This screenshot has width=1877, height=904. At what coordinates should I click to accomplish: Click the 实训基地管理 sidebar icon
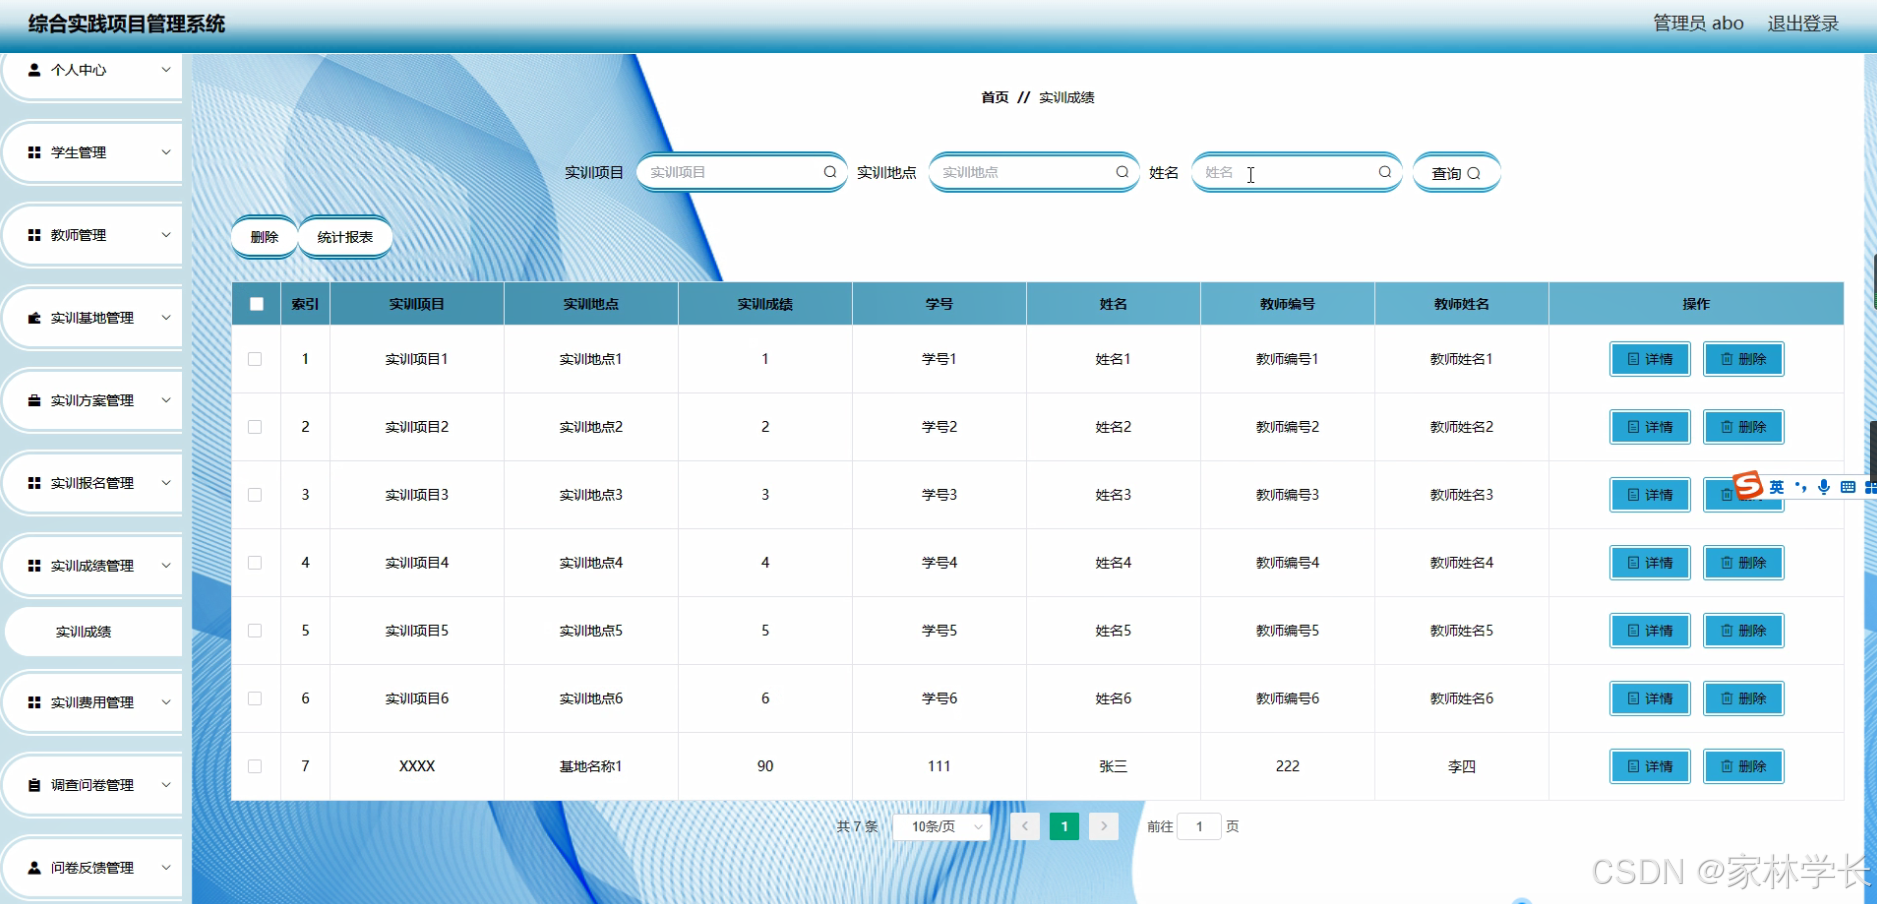33,317
